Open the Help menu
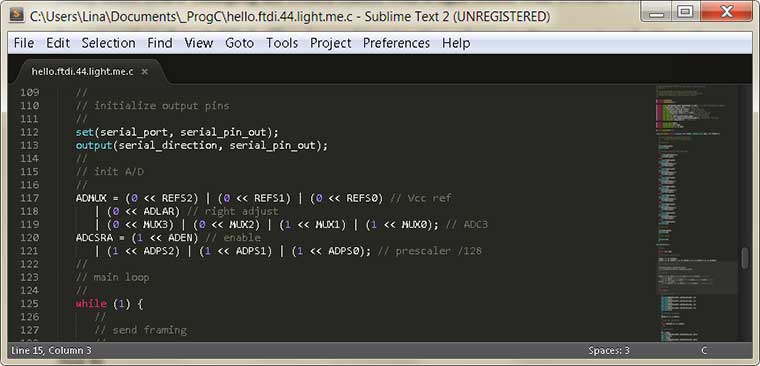Screen dimensions: 760x366 coord(456,43)
